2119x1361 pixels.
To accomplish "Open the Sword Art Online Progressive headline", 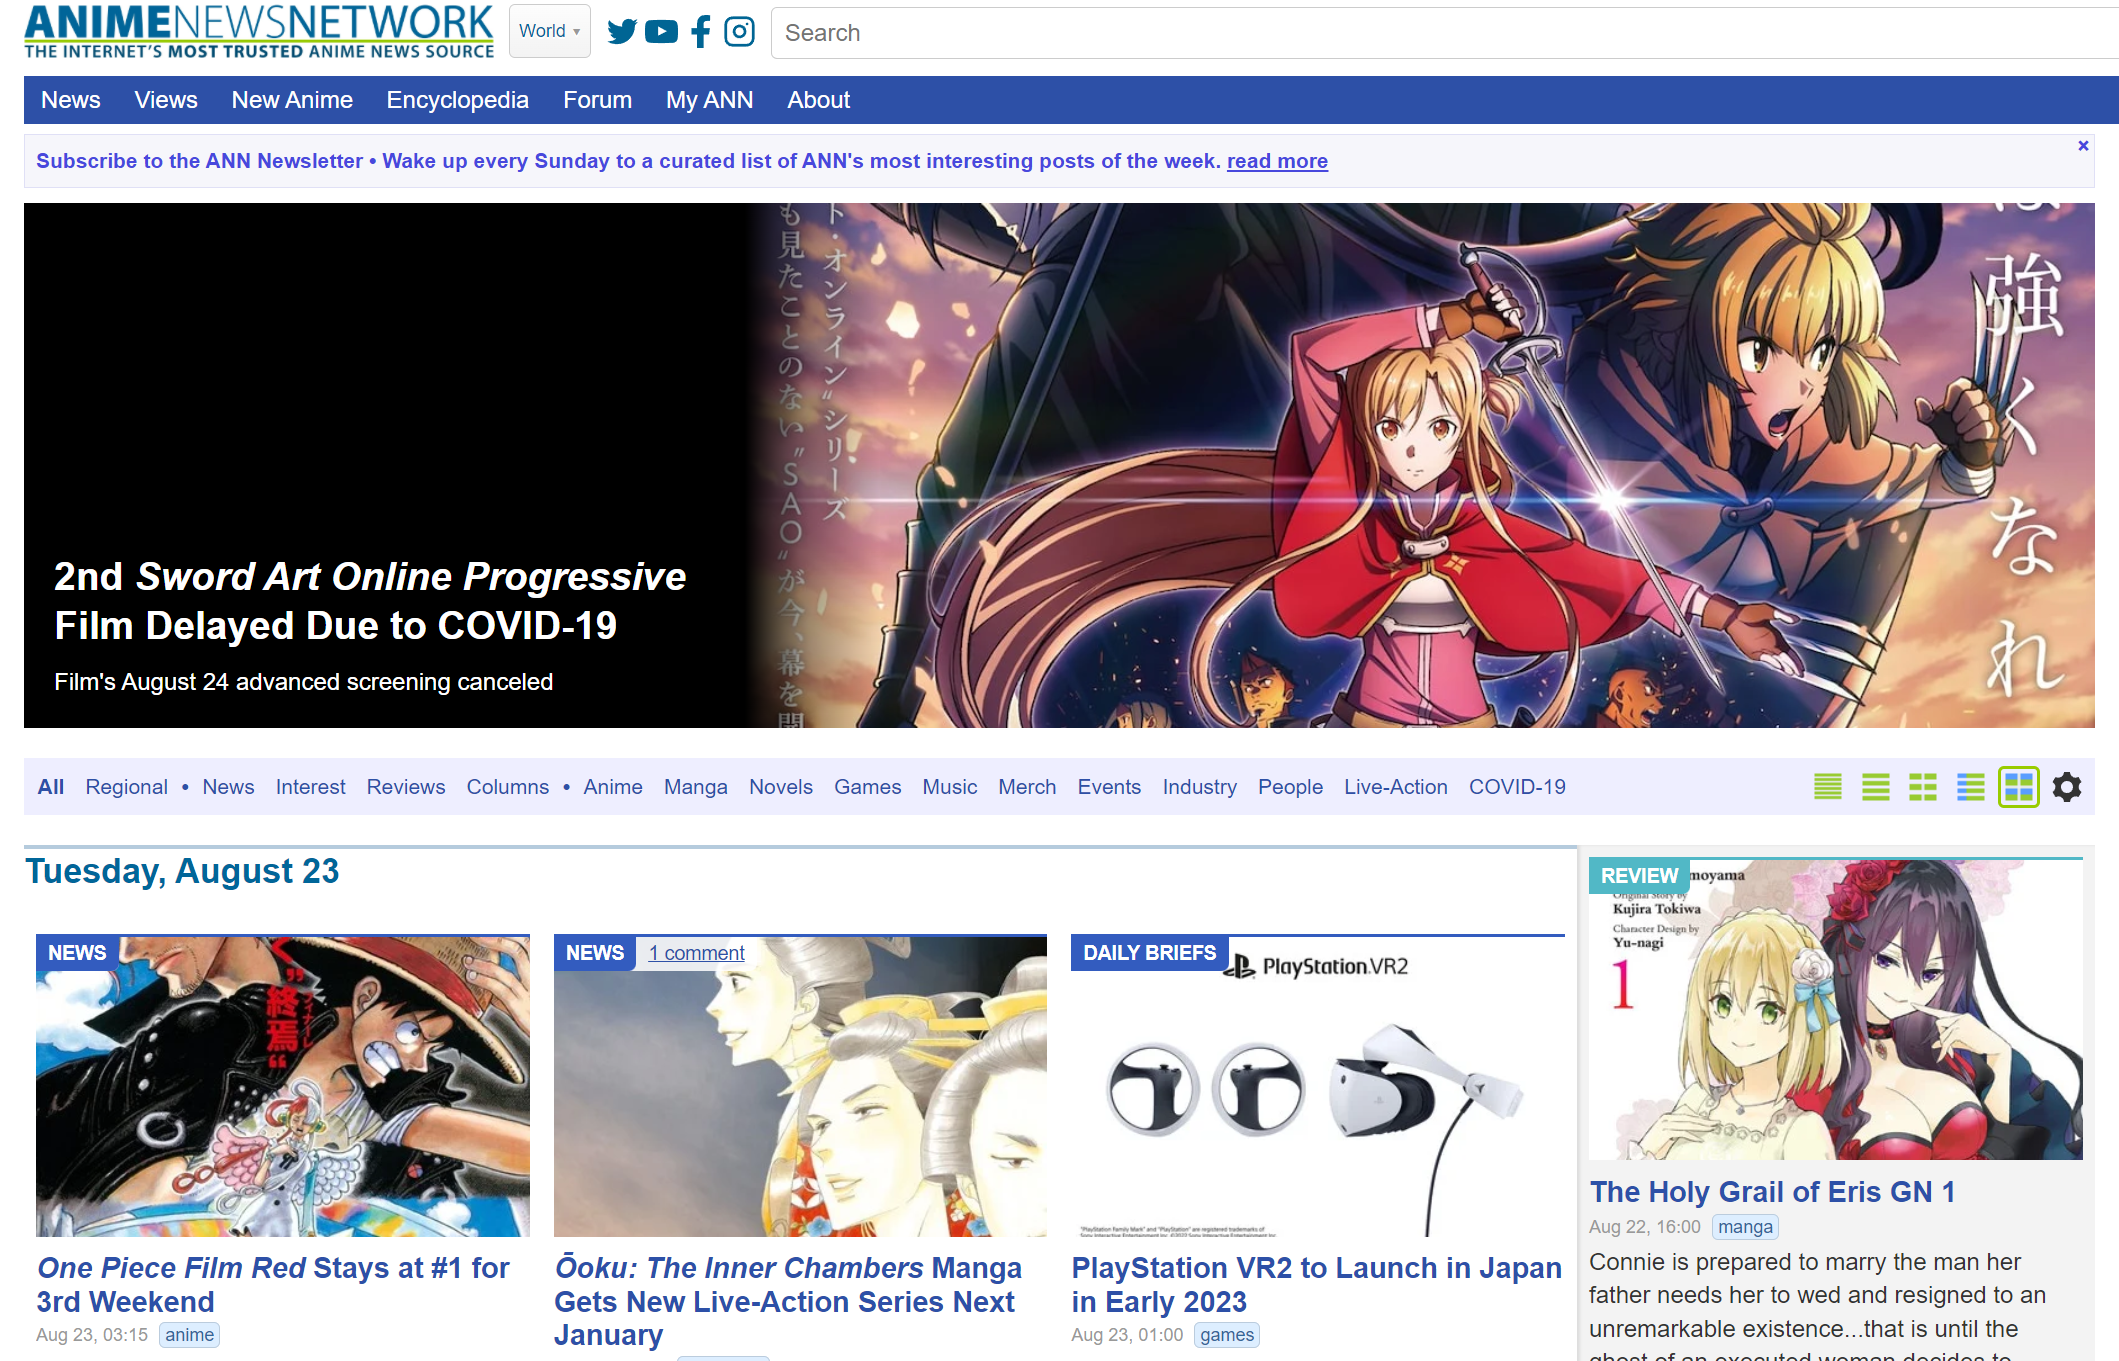I will click(x=369, y=601).
